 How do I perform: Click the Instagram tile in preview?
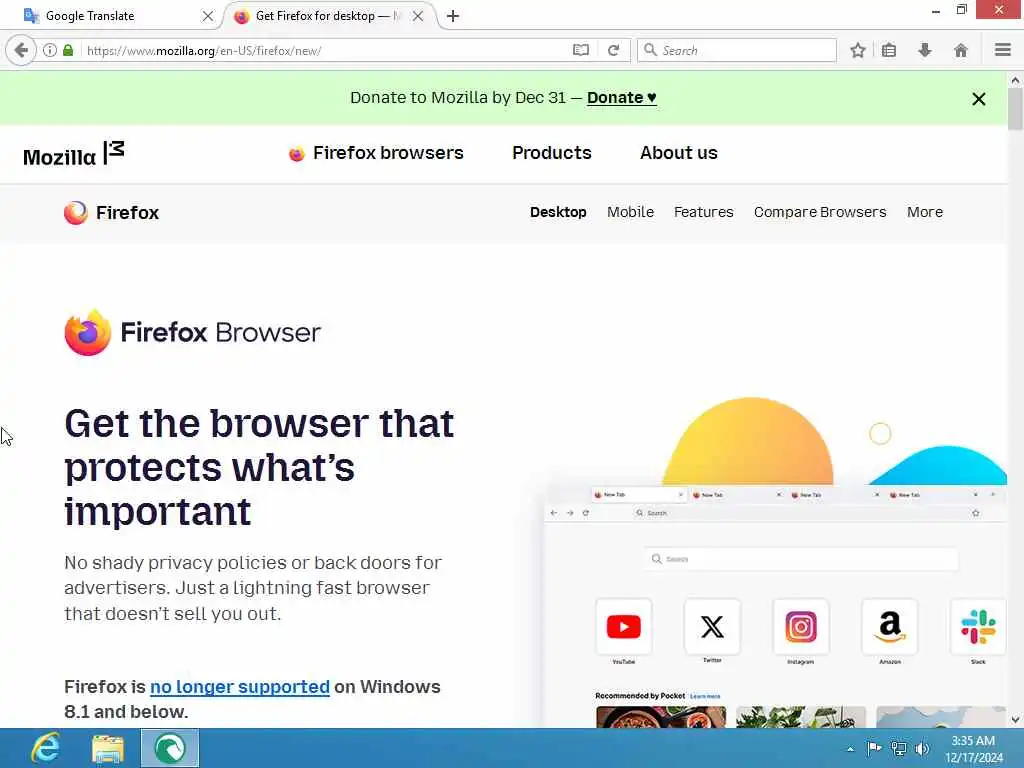(x=801, y=627)
